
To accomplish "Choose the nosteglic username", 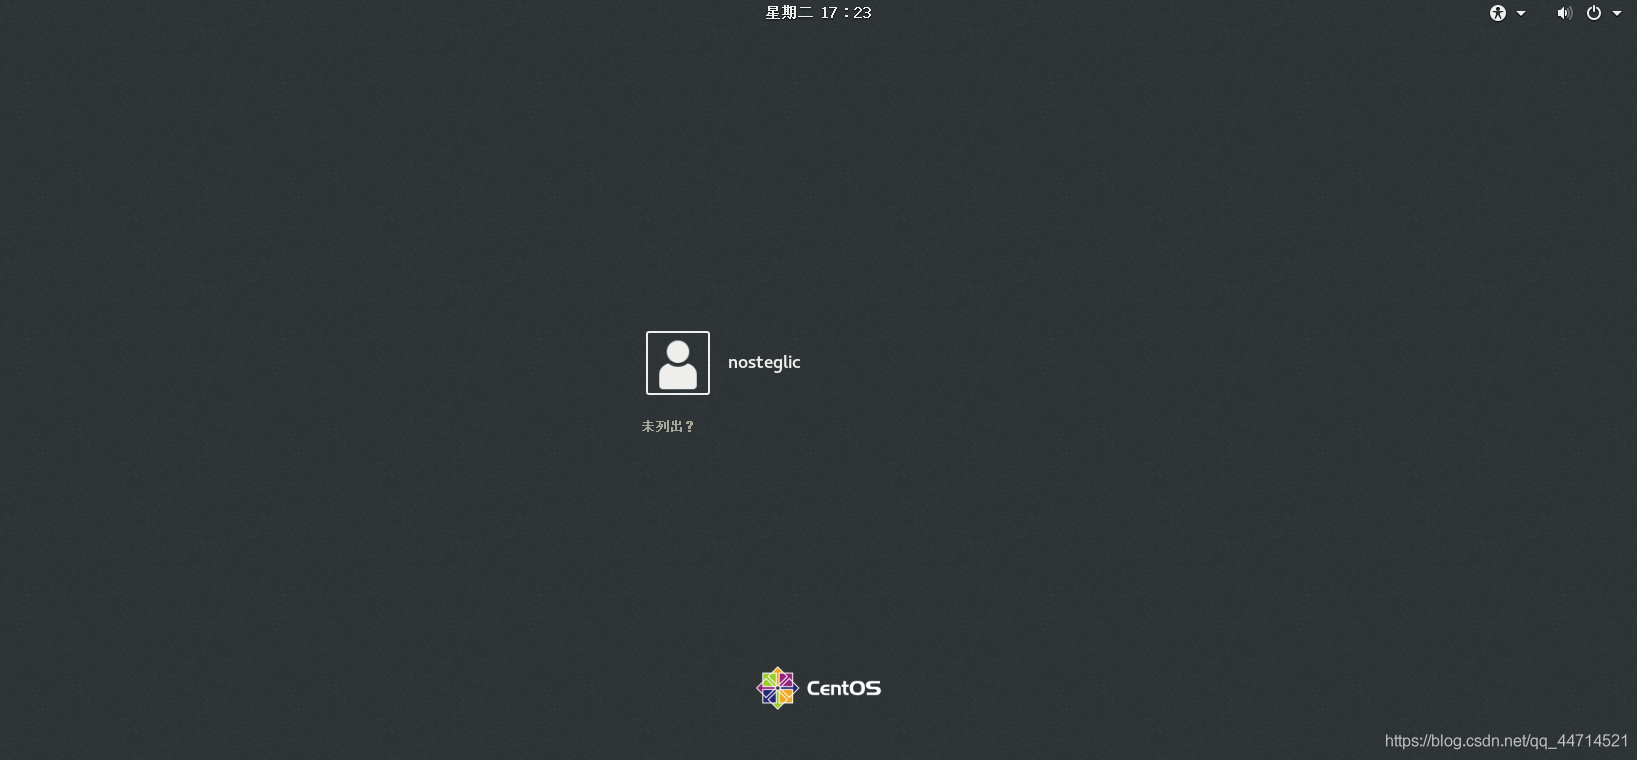I will pyautogui.click(x=764, y=362).
